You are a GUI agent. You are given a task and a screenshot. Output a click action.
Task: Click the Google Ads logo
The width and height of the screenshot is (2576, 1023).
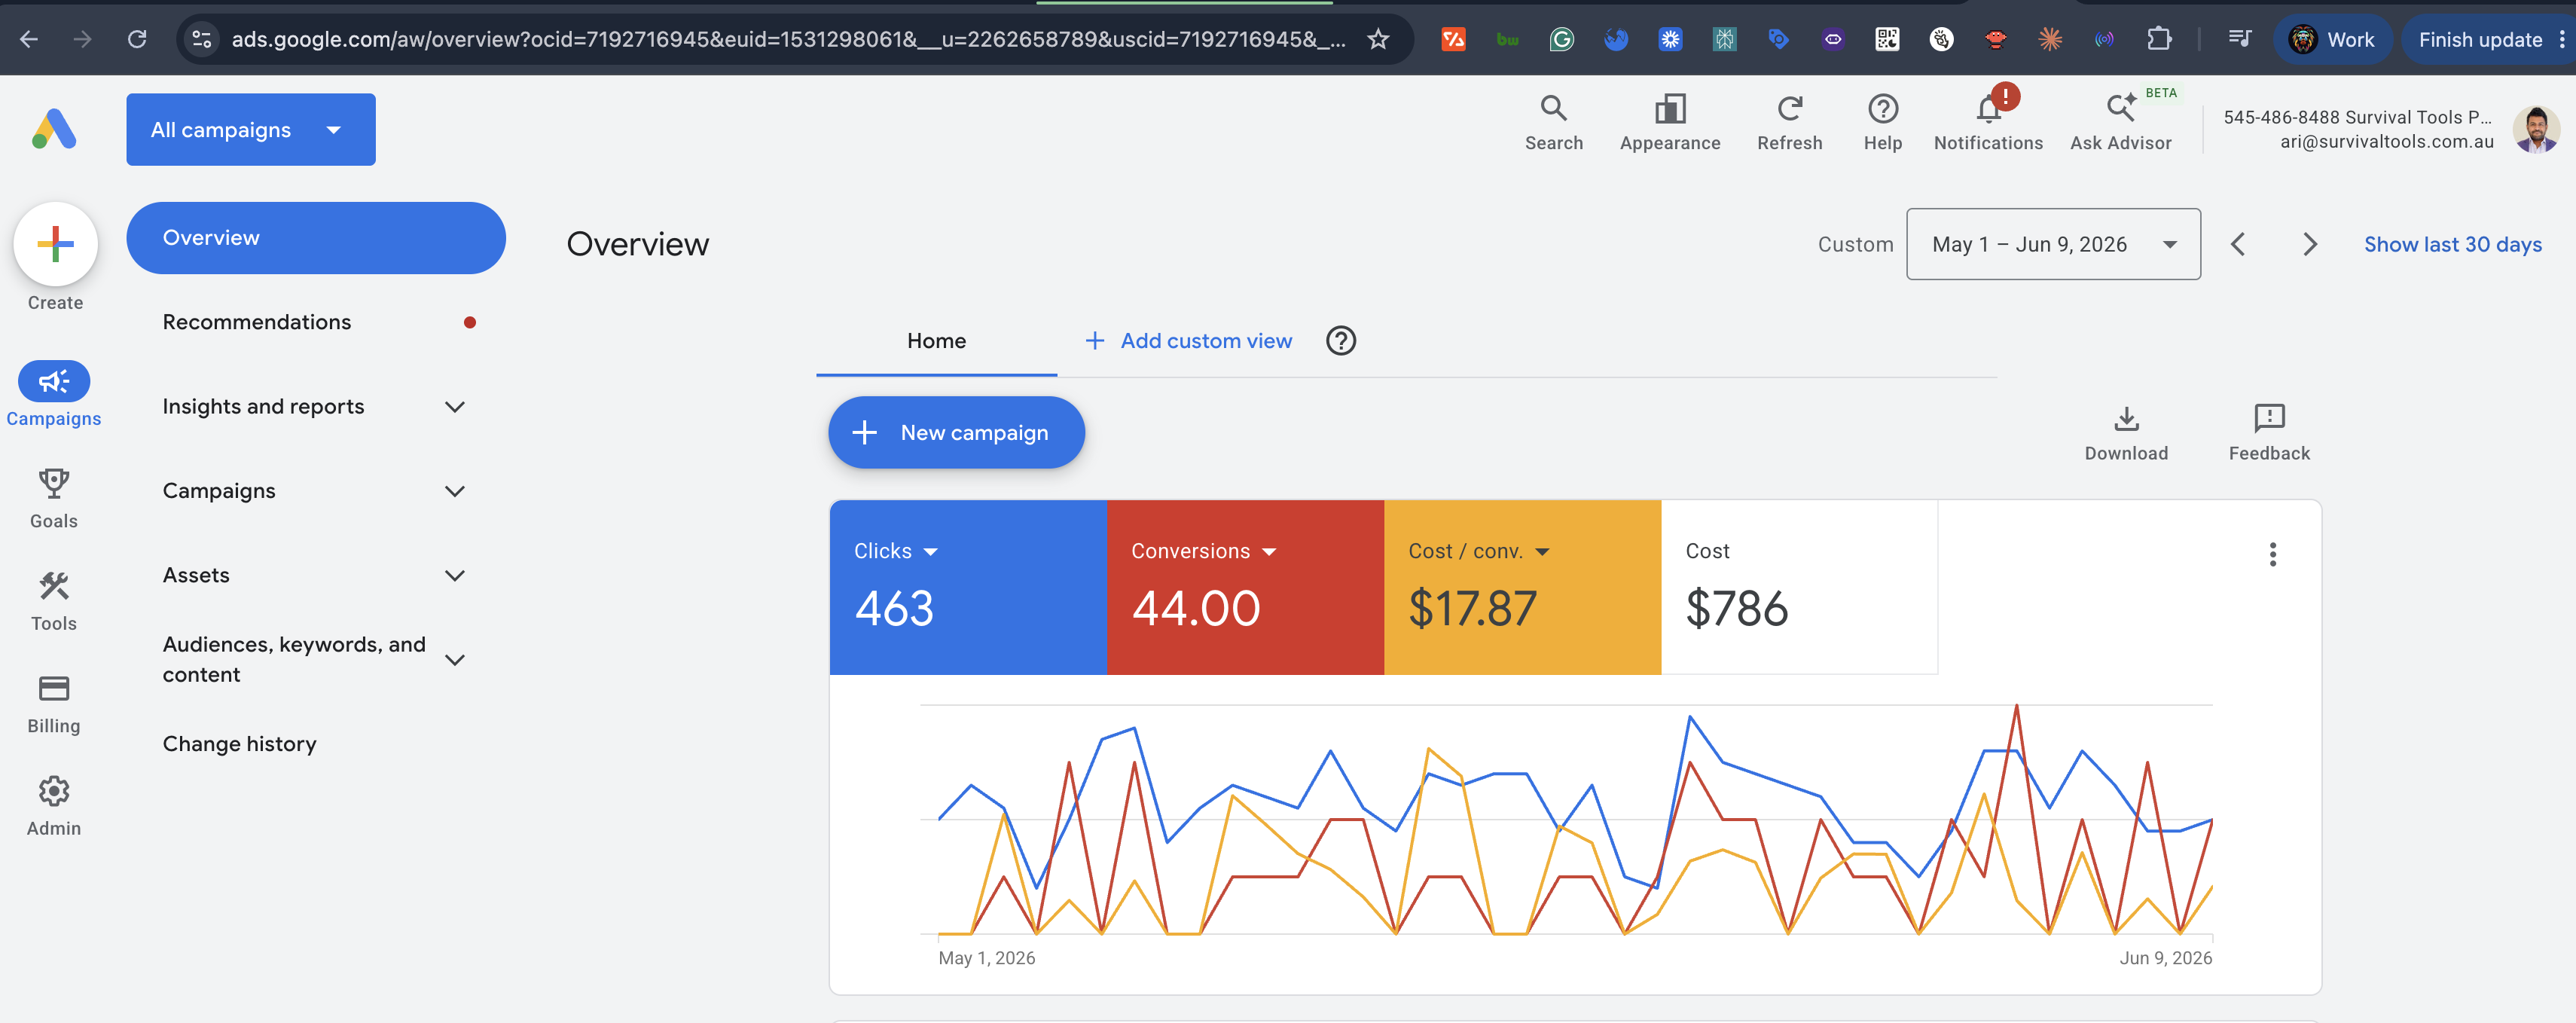pos(54,129)
